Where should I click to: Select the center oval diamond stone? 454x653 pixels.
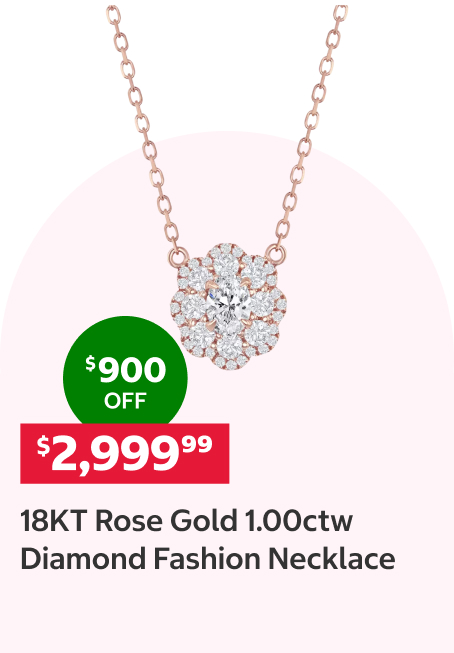228,301
